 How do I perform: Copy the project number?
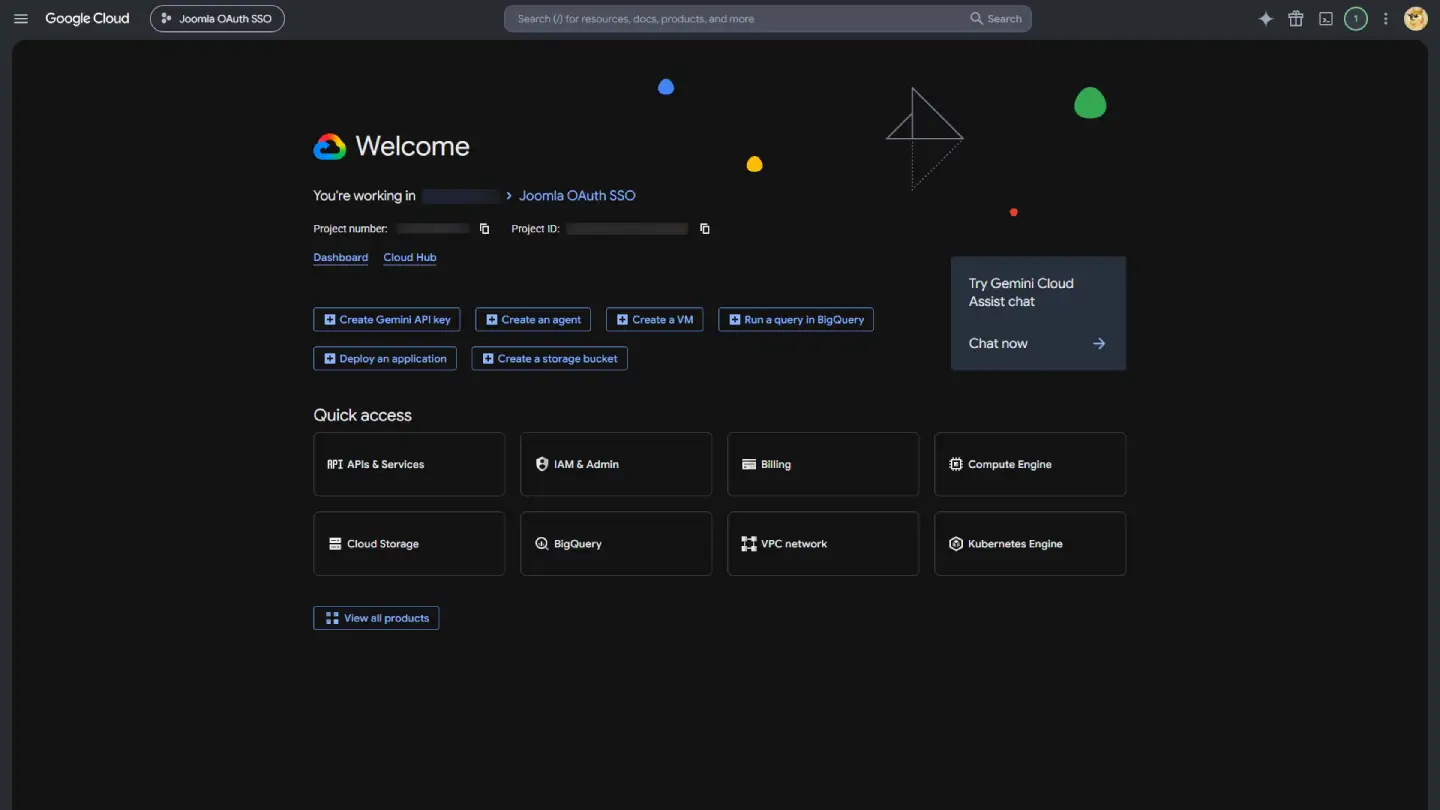[485, 229]
